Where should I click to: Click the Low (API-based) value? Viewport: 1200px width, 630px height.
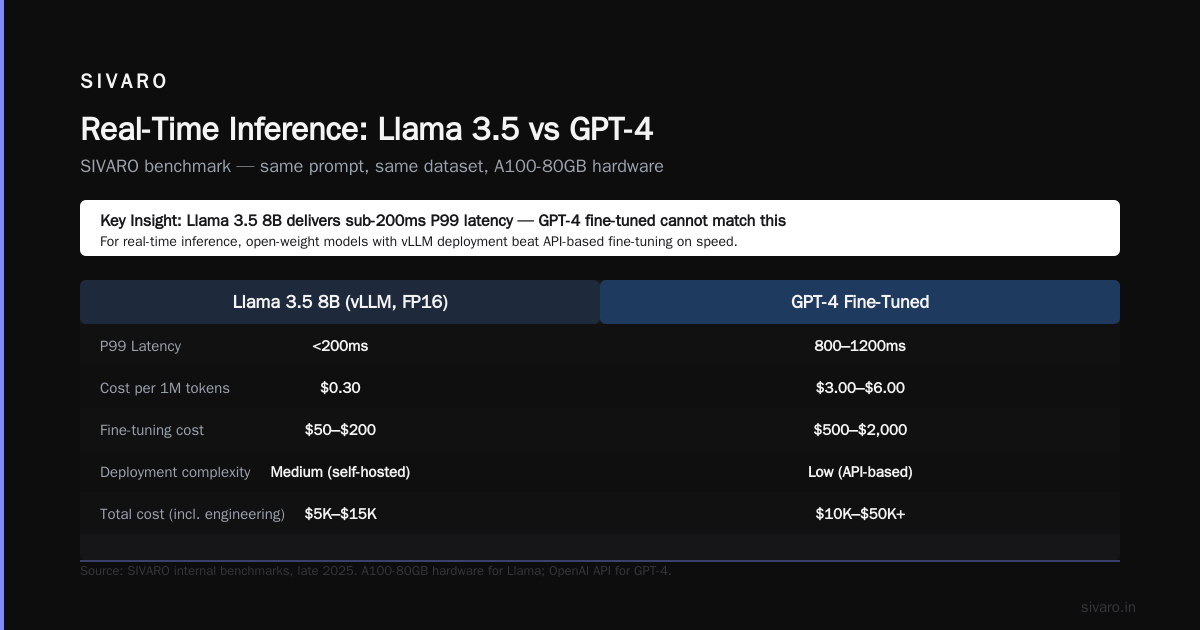[860, 472]
